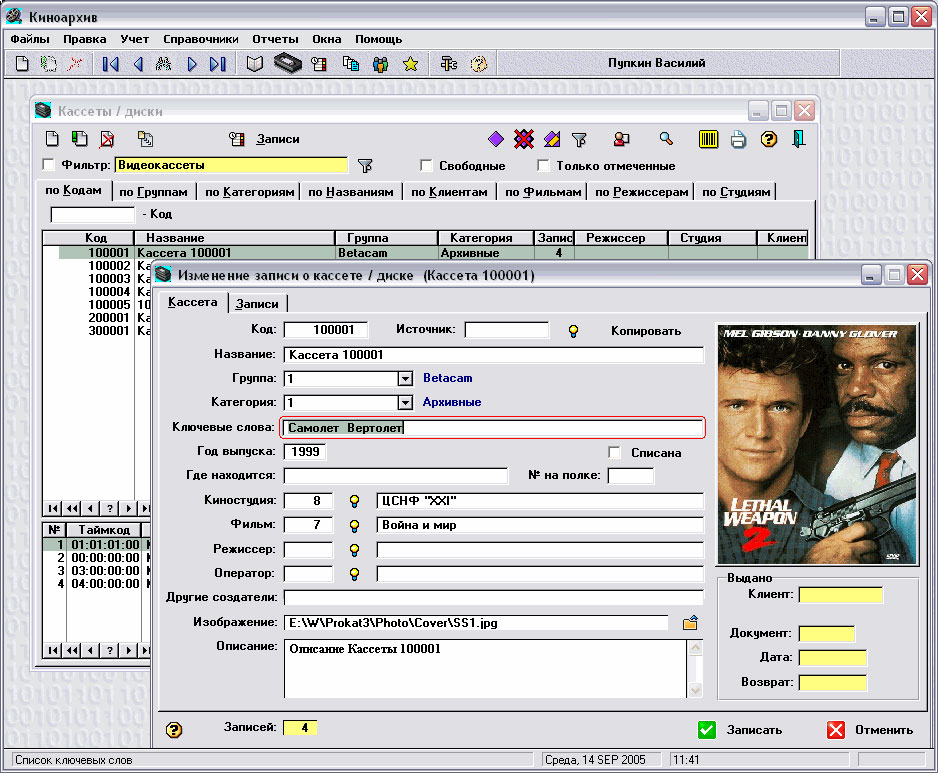938x773 pixels.
Task: Go to last record arrow in toolbar
Action: click(218, 64)
